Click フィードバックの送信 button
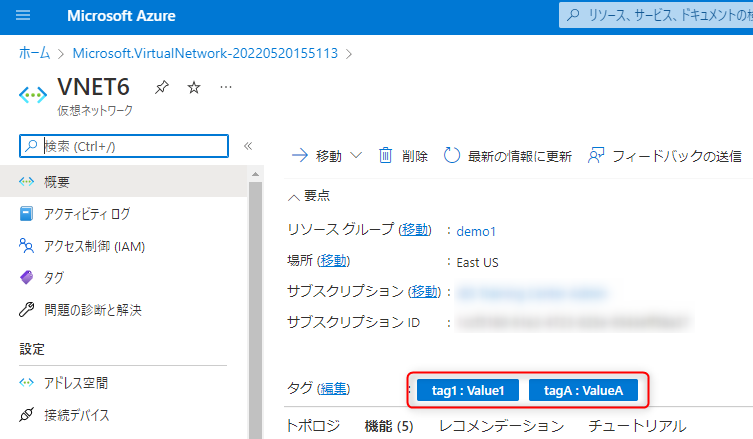 (x=665, y=156)
